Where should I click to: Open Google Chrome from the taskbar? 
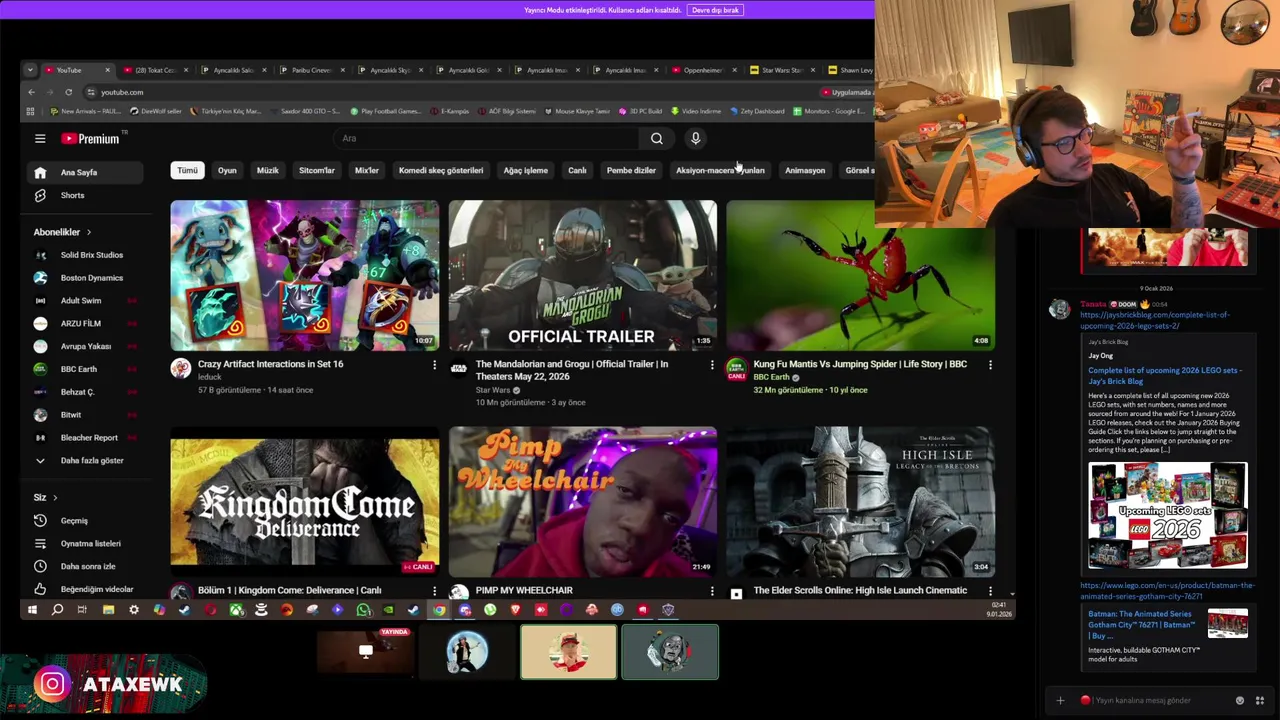[439, 610]
